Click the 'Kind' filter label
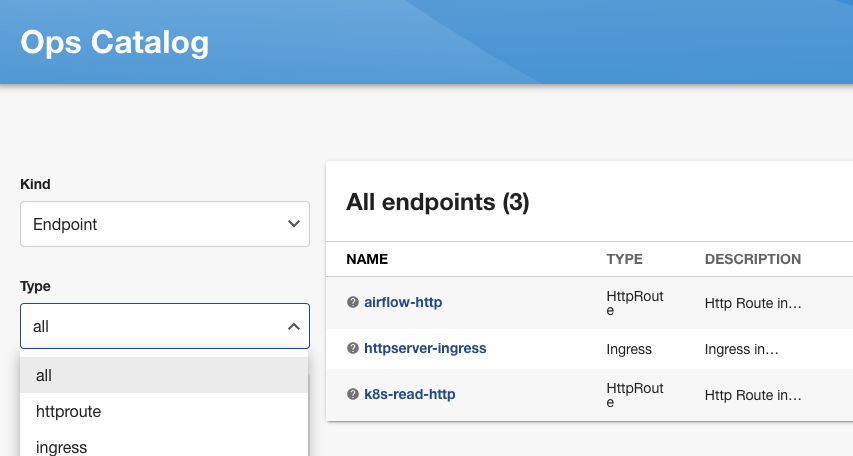Screen dimensions: 853x456 pyautogui.click(x=35, y=184)
